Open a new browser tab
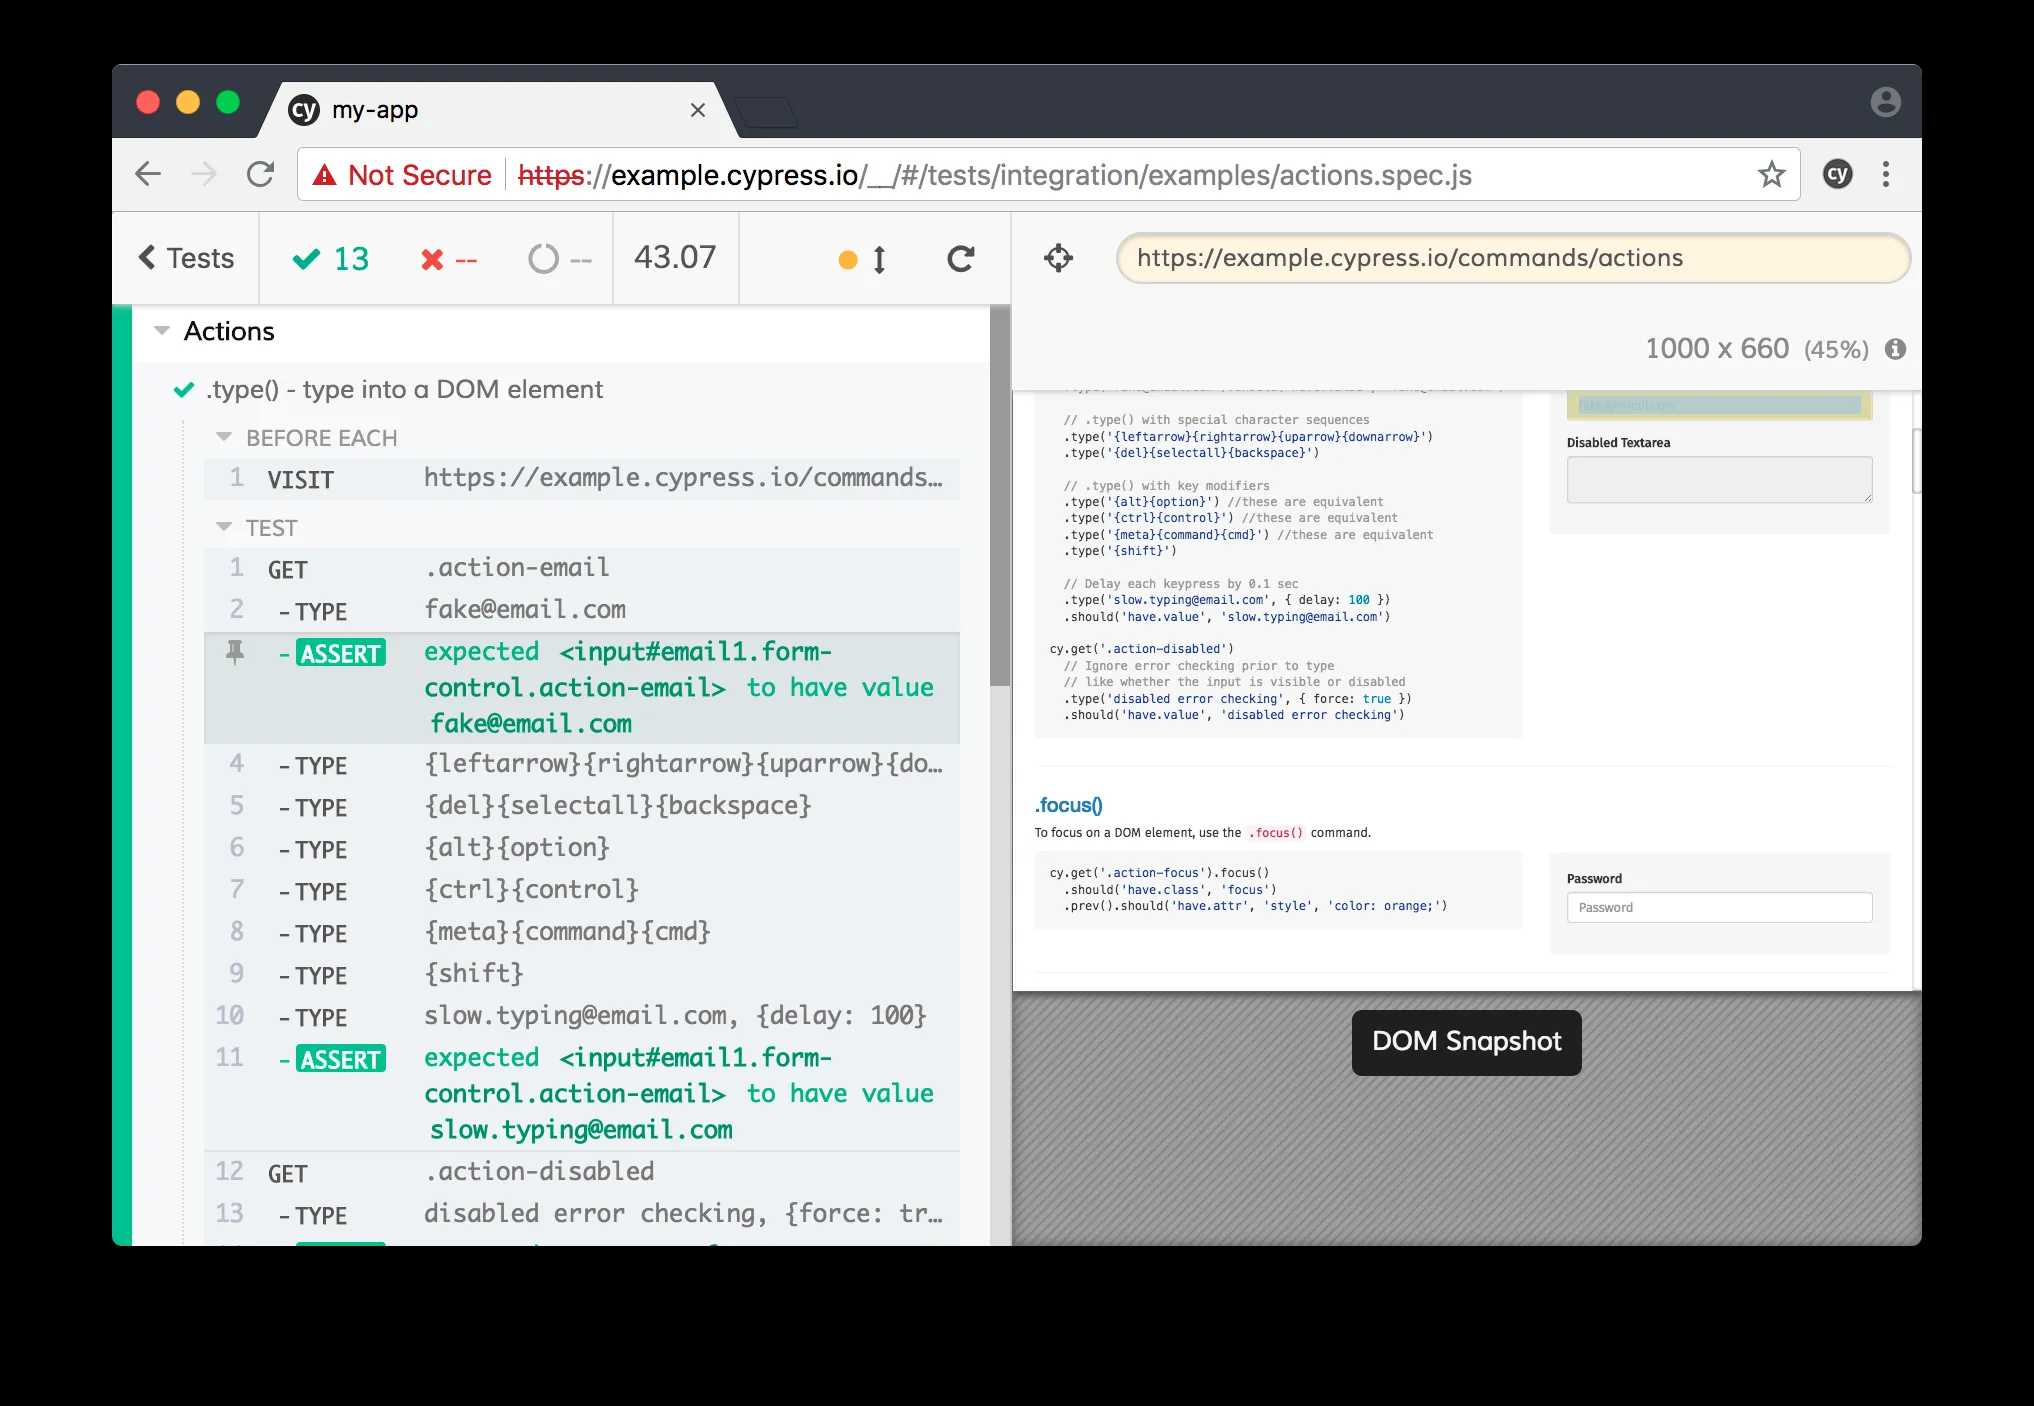 (x=765, y=112)
